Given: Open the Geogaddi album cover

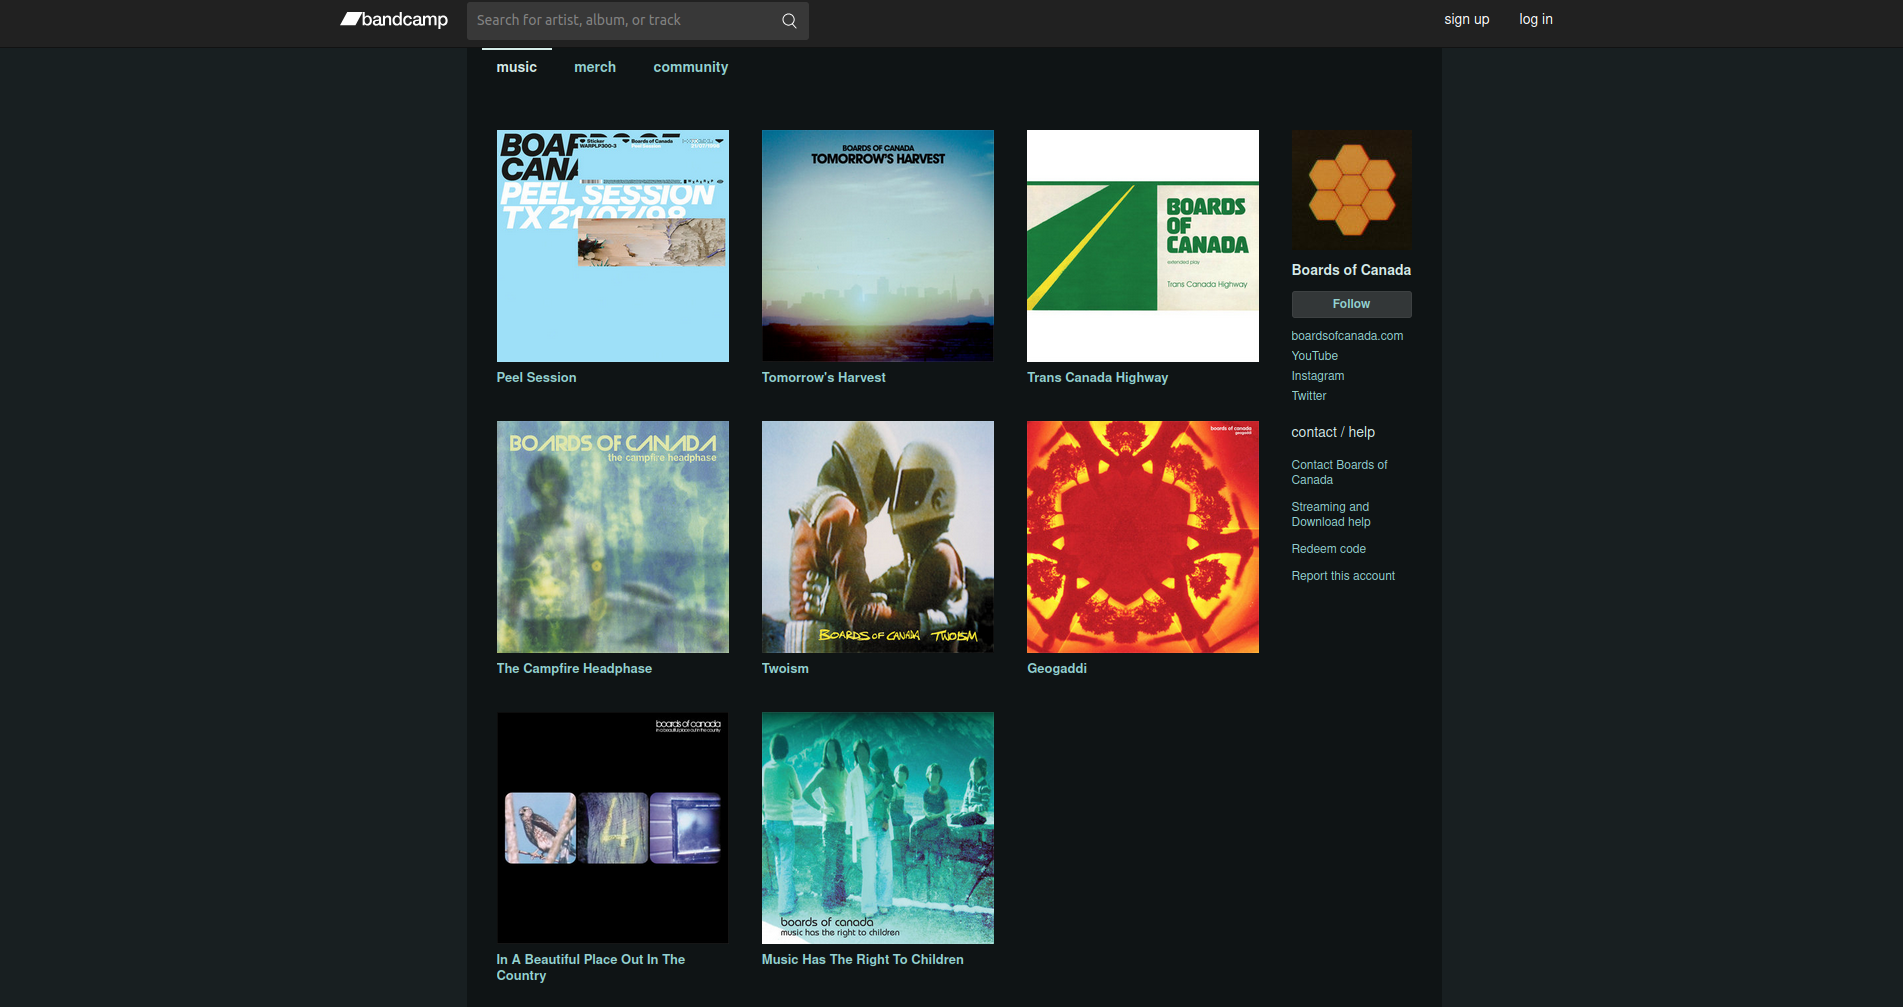Looking at the screenshot, I should point(1143,537).
